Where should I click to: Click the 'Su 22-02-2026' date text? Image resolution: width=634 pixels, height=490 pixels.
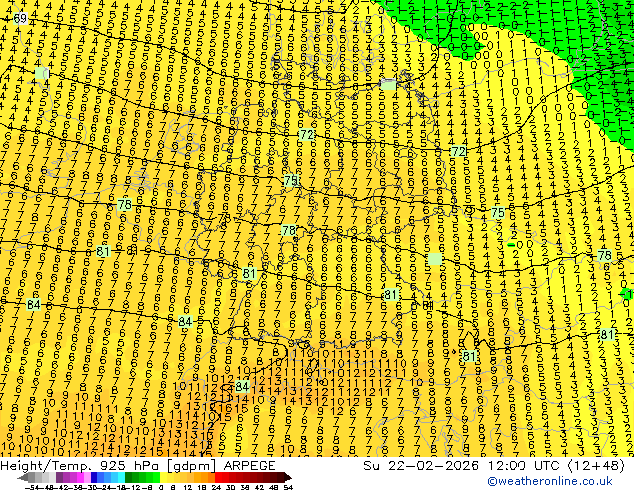point(423,466)
